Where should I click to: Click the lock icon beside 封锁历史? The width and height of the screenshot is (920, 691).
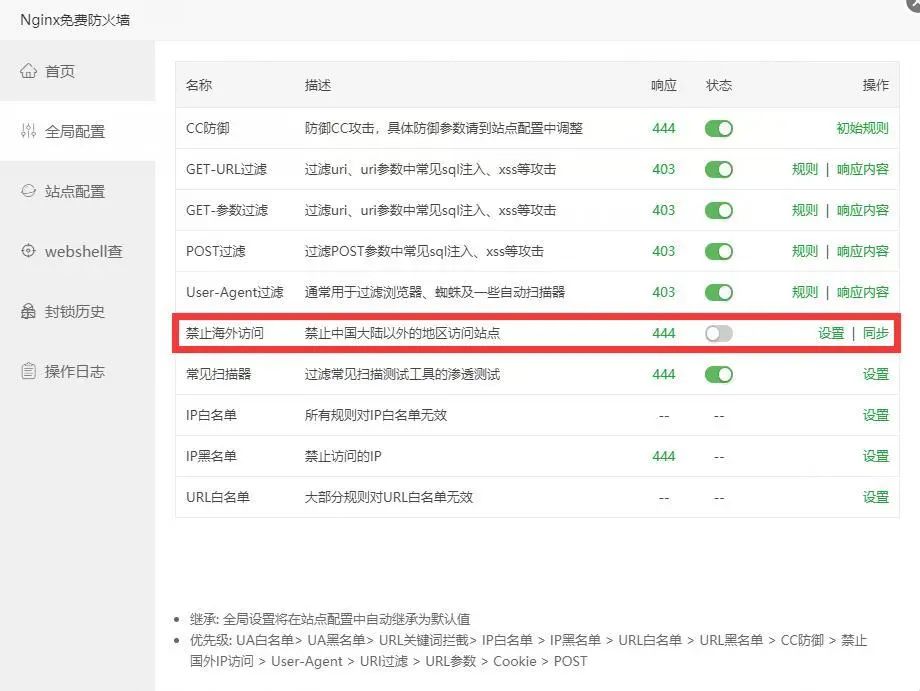pos(28,311)
